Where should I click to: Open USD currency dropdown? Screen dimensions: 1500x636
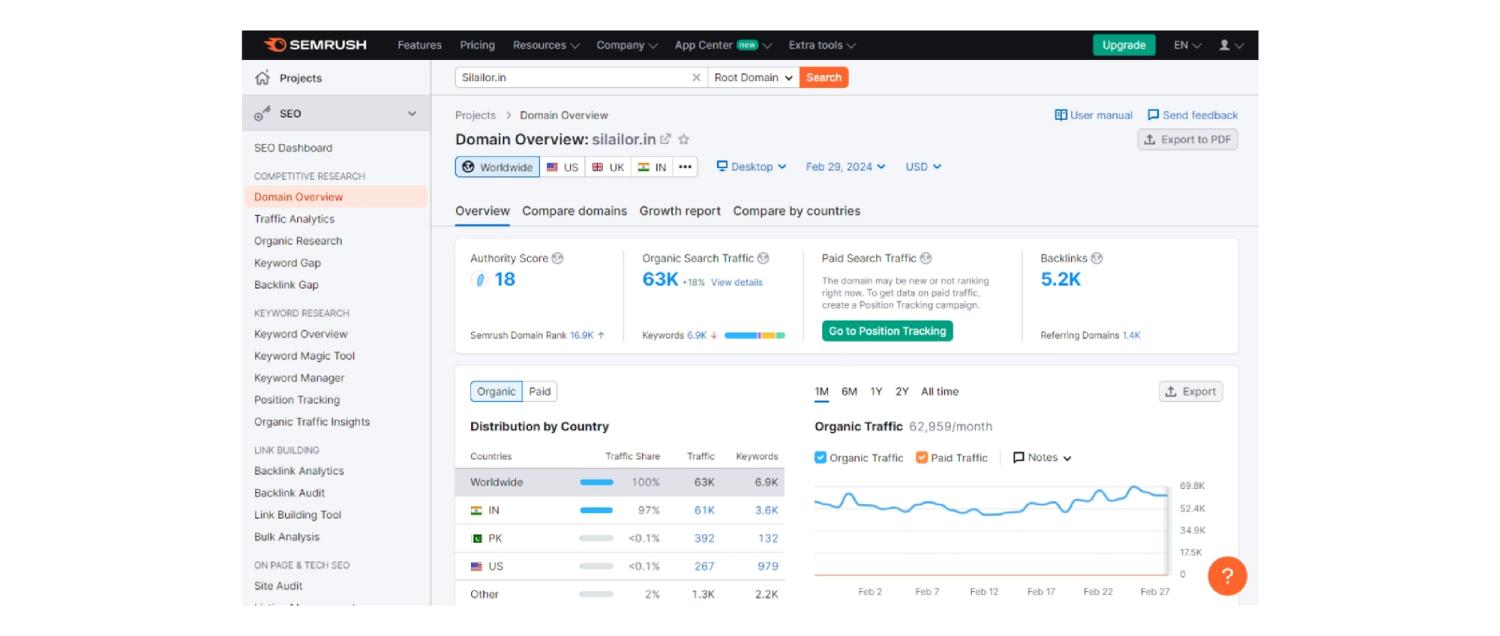click(924, 167)
